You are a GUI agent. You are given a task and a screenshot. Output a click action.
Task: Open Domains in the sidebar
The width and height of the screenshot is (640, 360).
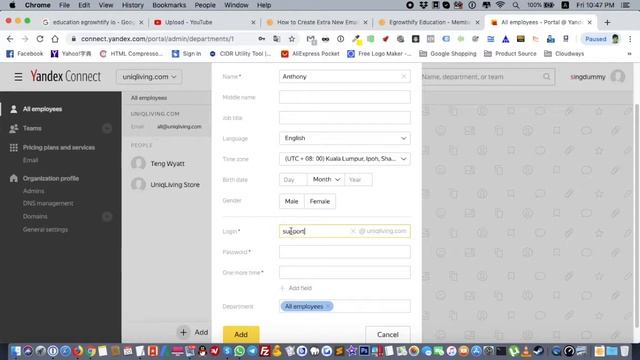(35, 216)
